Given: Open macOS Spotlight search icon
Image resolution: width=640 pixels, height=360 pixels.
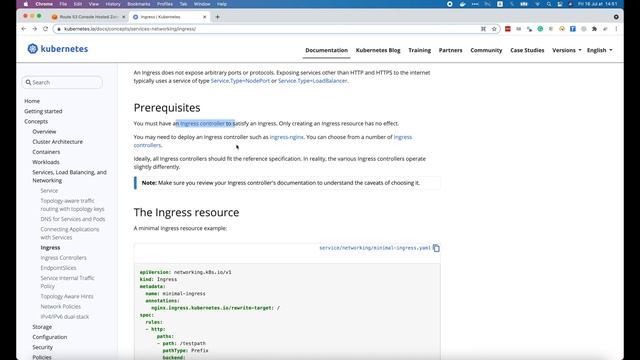Looking at the screenshot, I should point(549,4).
